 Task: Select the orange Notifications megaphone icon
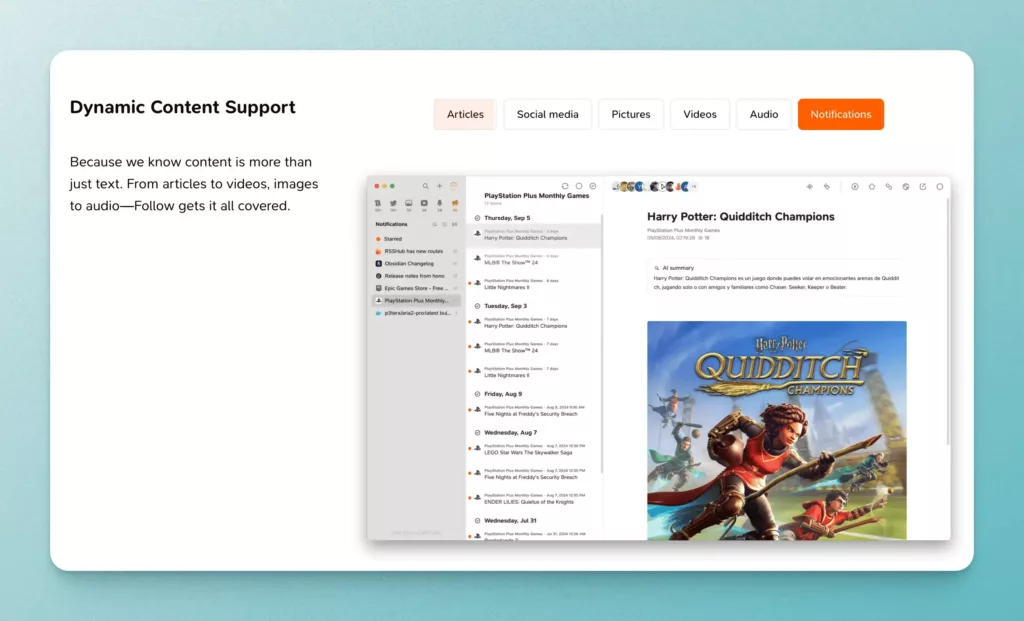coord(455,204)
